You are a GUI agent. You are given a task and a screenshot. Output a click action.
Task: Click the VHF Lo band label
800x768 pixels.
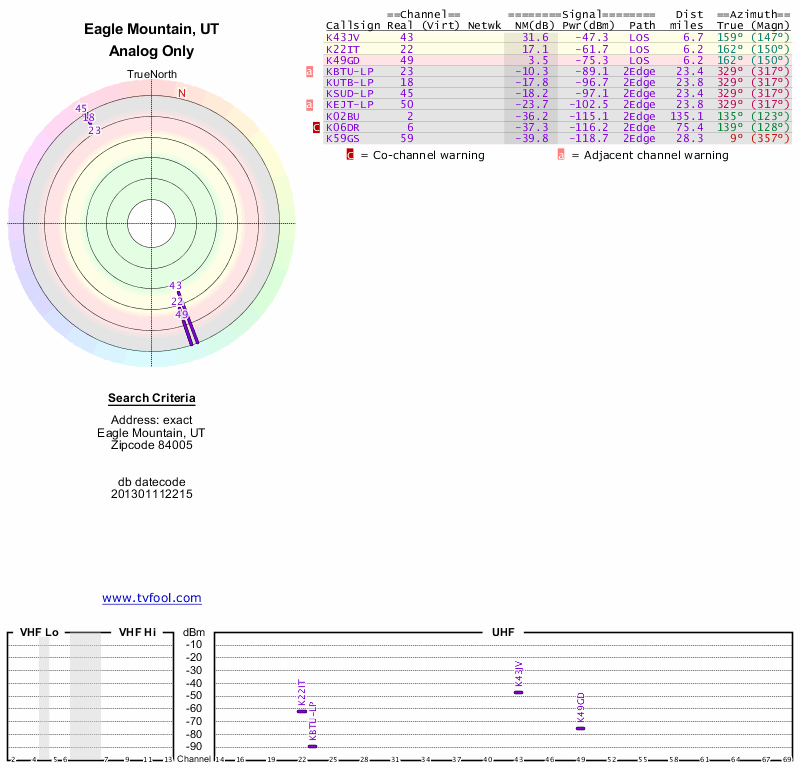[39, 632]
